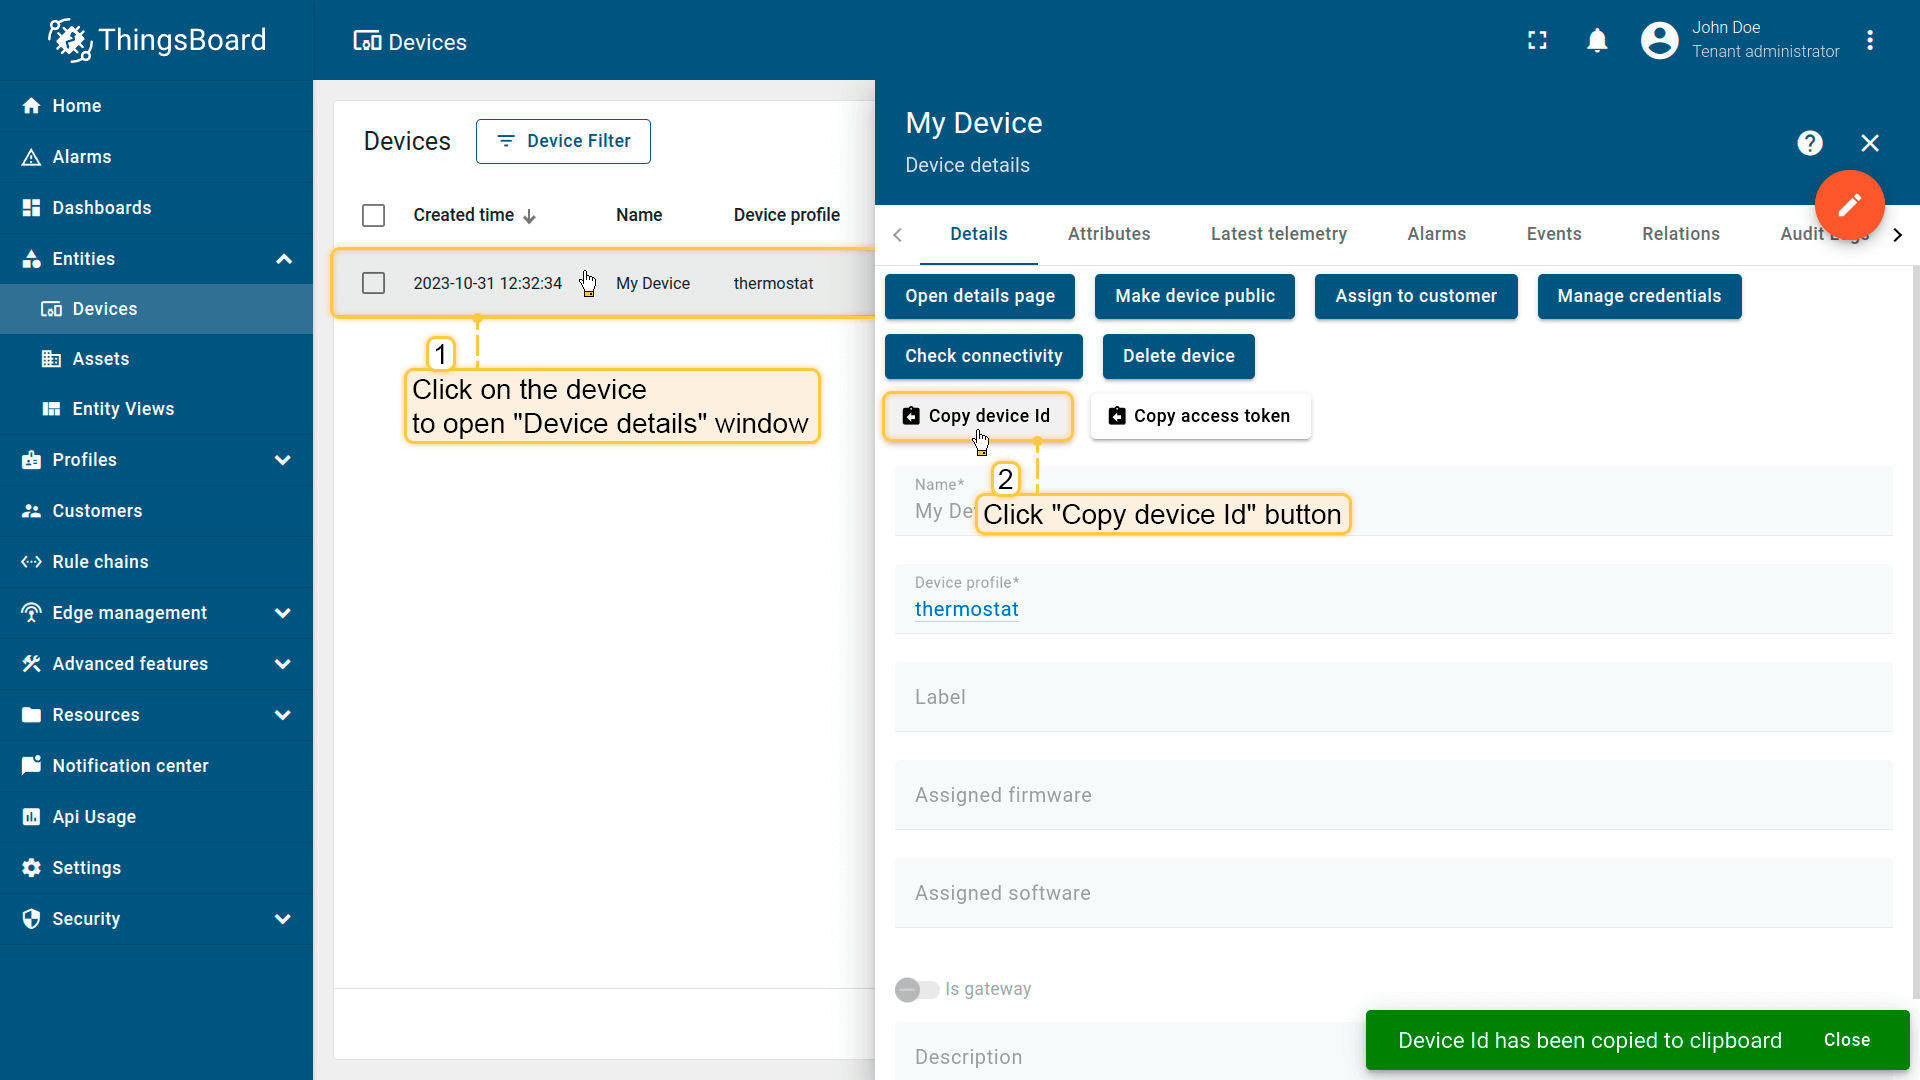Toggle fullscreen mode icon
Screen dimensions: 1920x1080
pos(1537,40)
